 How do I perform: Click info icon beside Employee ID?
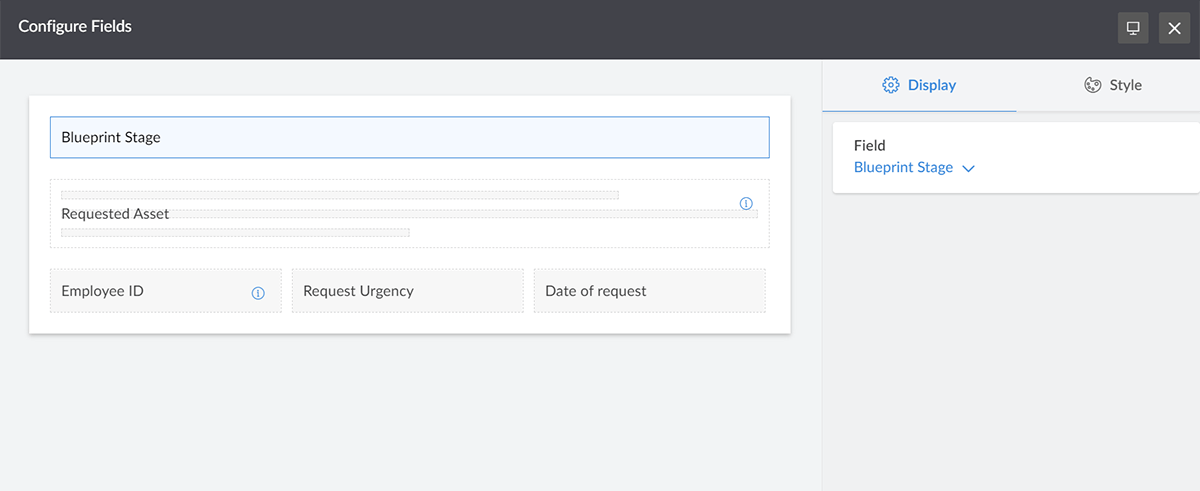pos(258,293)
